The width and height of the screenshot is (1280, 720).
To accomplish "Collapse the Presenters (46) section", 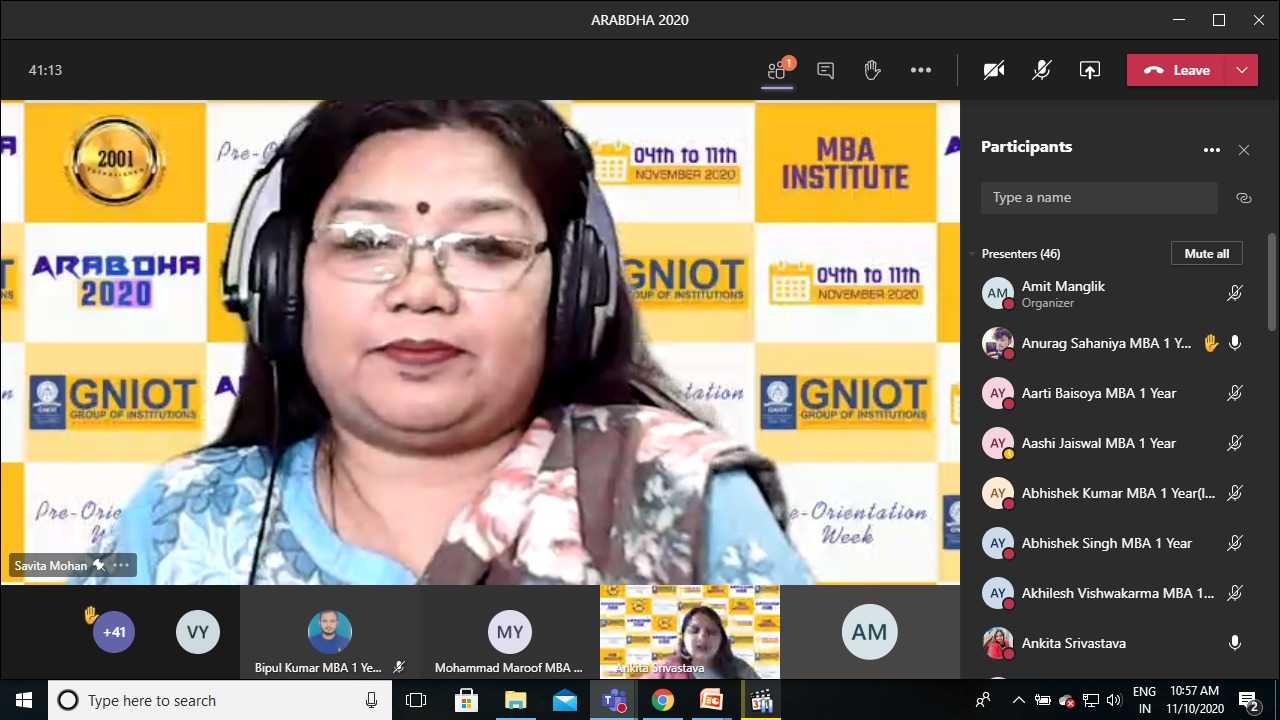I will tap(972, 254).
